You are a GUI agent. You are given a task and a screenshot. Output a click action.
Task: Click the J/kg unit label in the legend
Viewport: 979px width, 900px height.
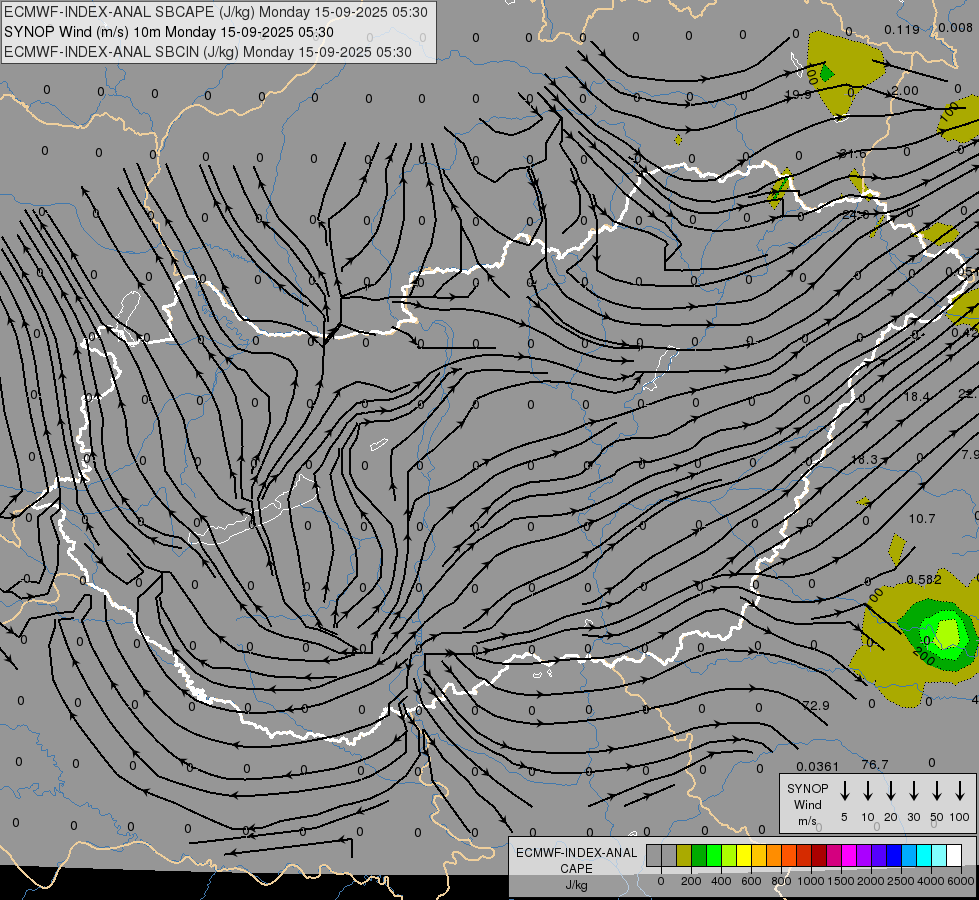tap(576, 885)
